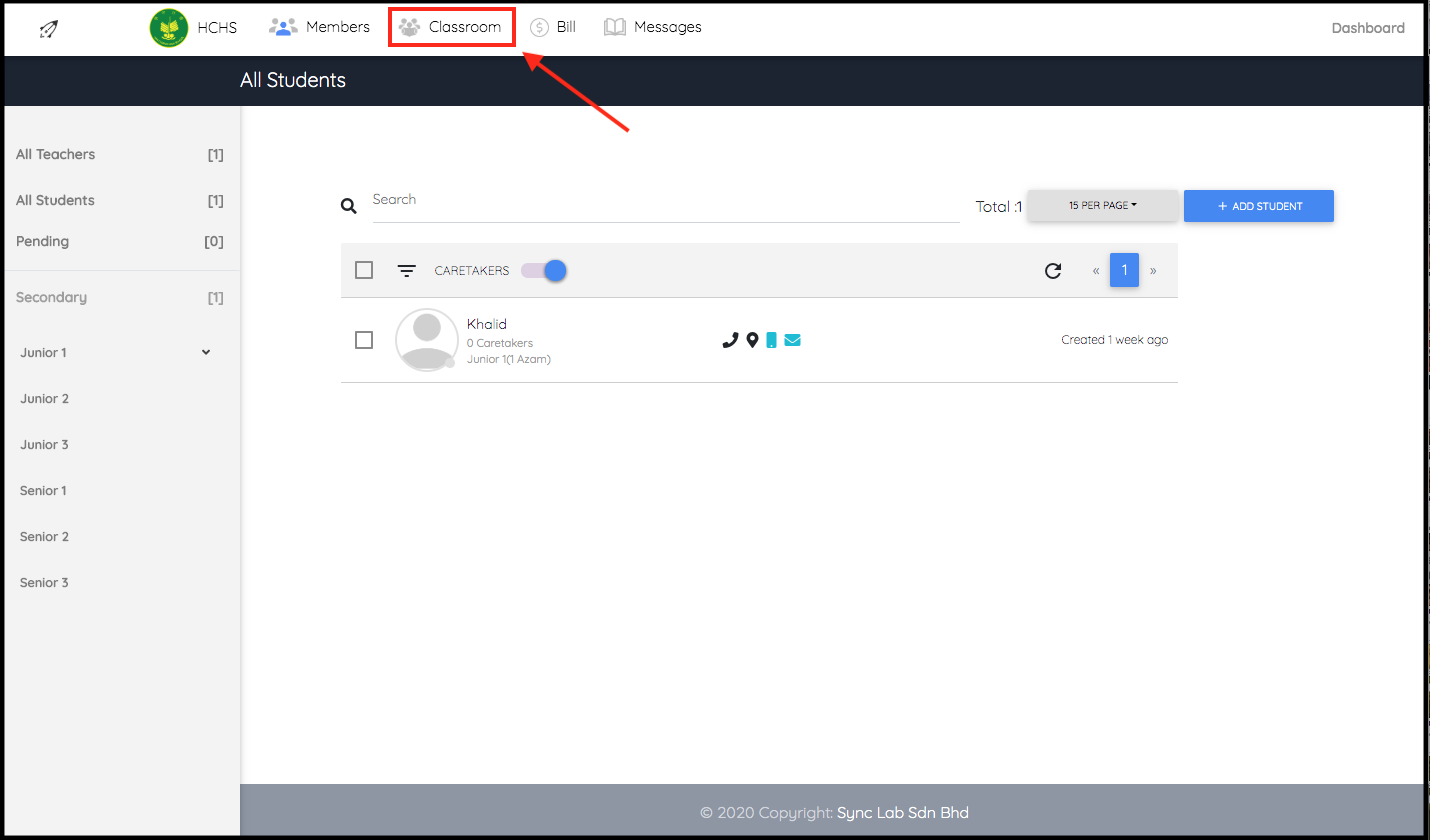
Task: Select Senior 1 class
Action: pos(43,490)
